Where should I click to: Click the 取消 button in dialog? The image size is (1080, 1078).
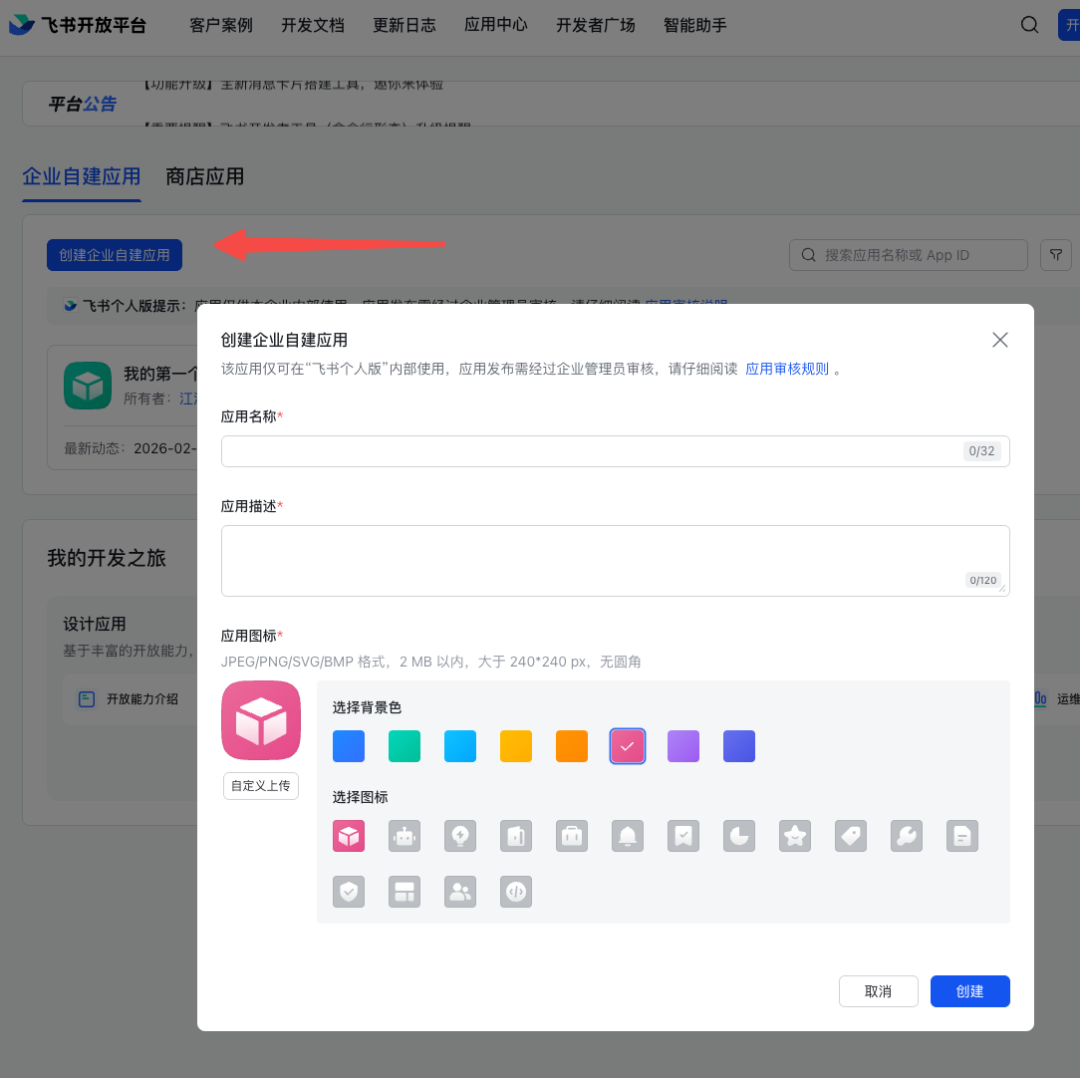tap(878, 991)
